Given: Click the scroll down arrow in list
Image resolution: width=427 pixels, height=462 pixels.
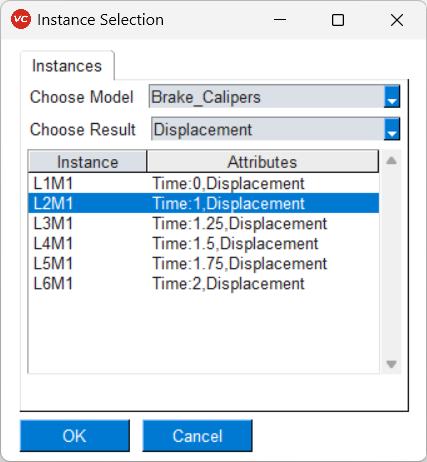Looking at the screenshot, I should (x=391, y=364).
